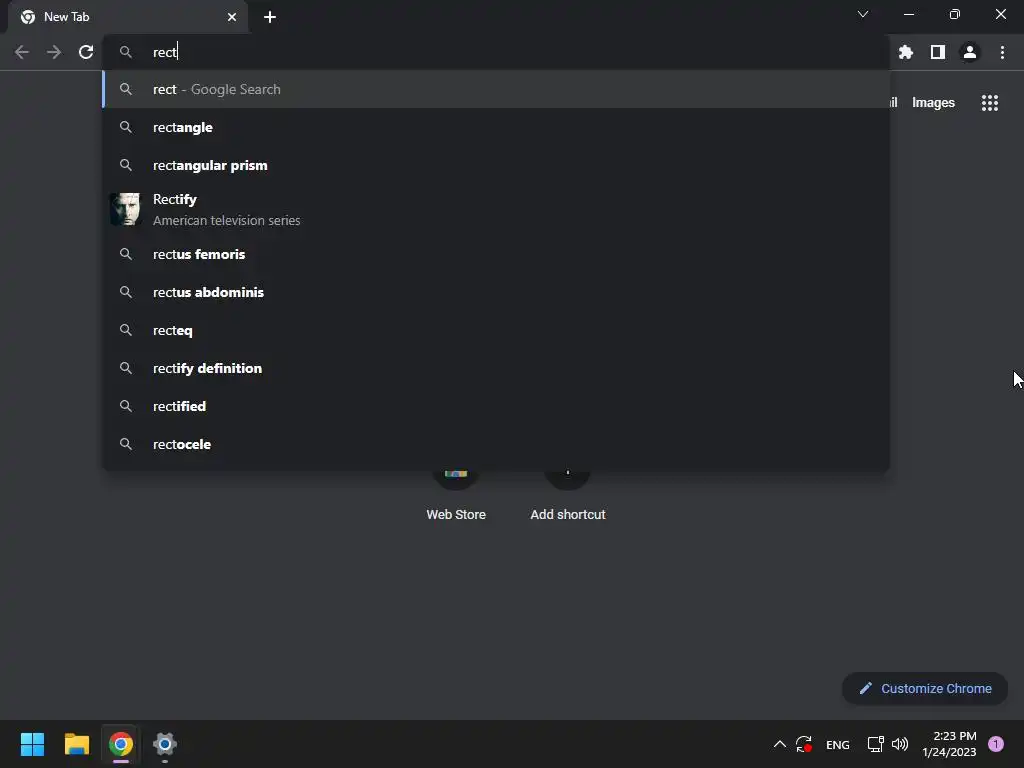The image size is (1024, 768).
Task: Select the 'recteq' suggestion
Action: click(x=496, y=330)
